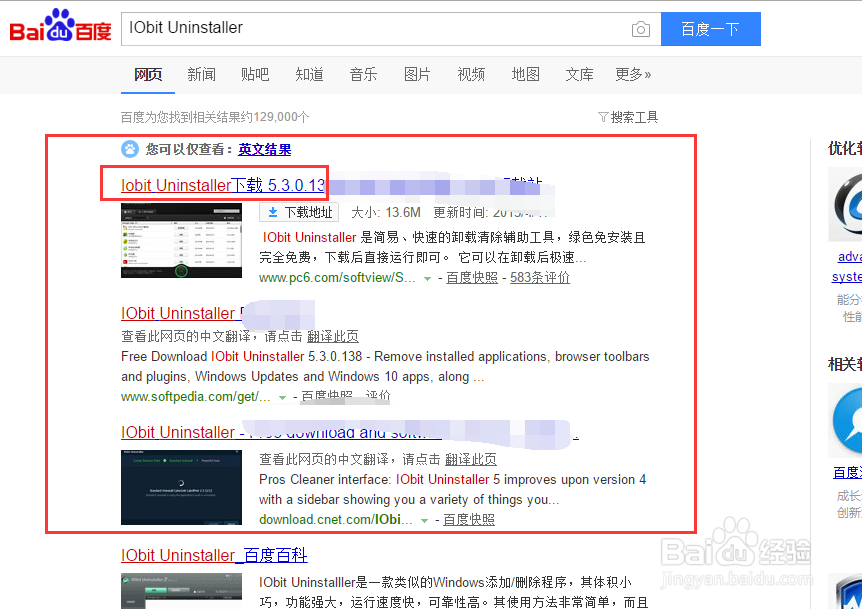
Task: Switch to the 新闻 tab
Action: [x=201, y=74]
